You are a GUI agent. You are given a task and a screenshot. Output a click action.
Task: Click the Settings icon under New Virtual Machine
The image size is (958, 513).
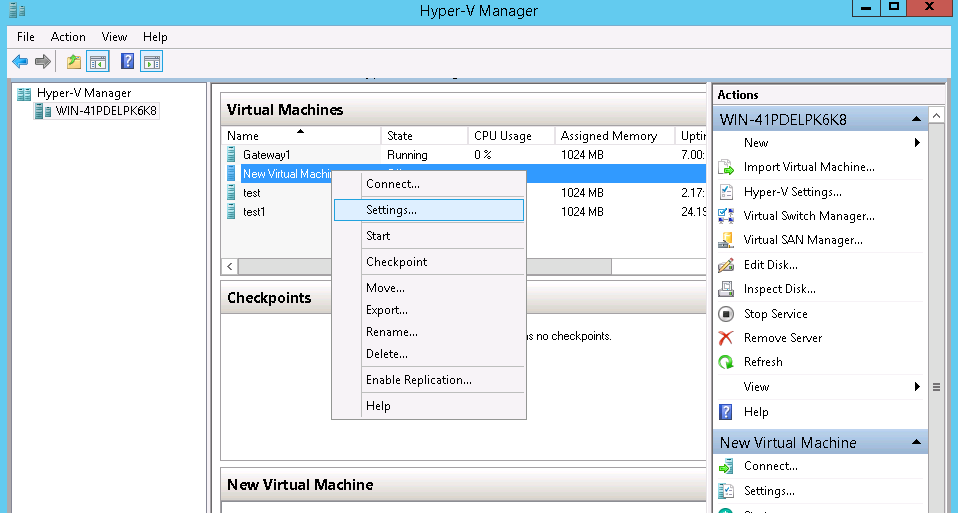[x=726, y=491]
